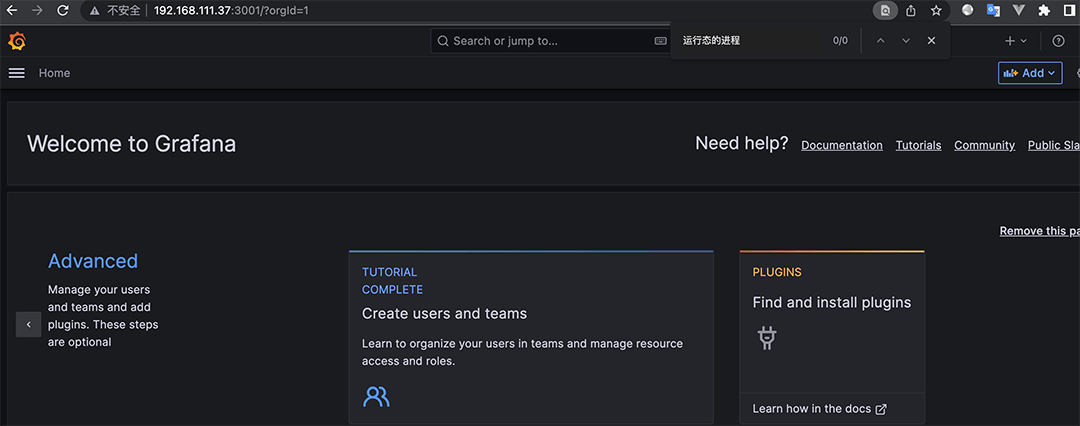Screen dimensions: 1080x426
Task: Click the find bar text field
Action: click(x=751, y=41)
